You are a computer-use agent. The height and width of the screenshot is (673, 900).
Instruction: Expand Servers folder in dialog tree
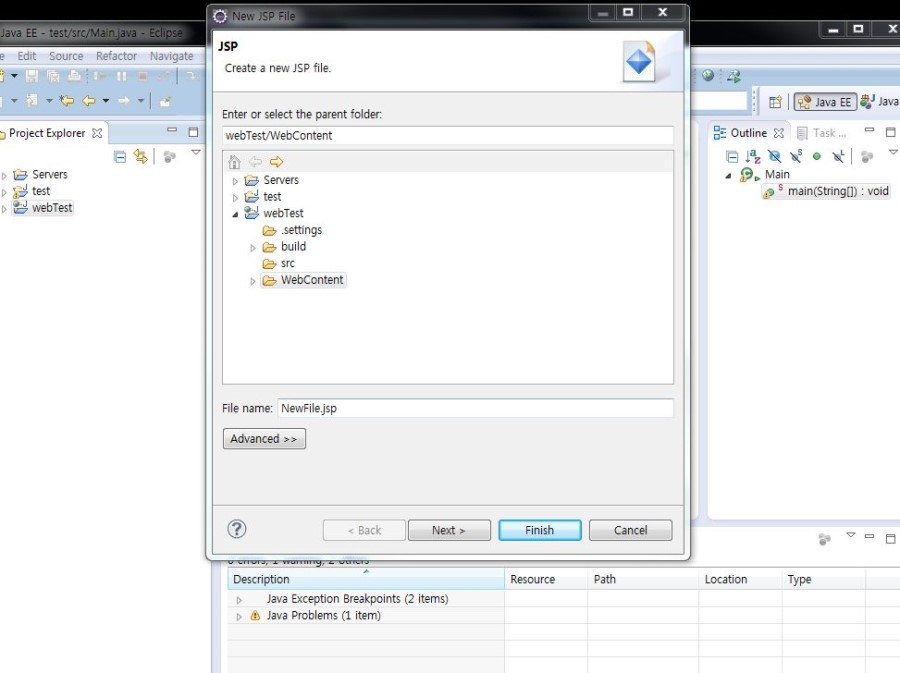click(x=235, y=181)
